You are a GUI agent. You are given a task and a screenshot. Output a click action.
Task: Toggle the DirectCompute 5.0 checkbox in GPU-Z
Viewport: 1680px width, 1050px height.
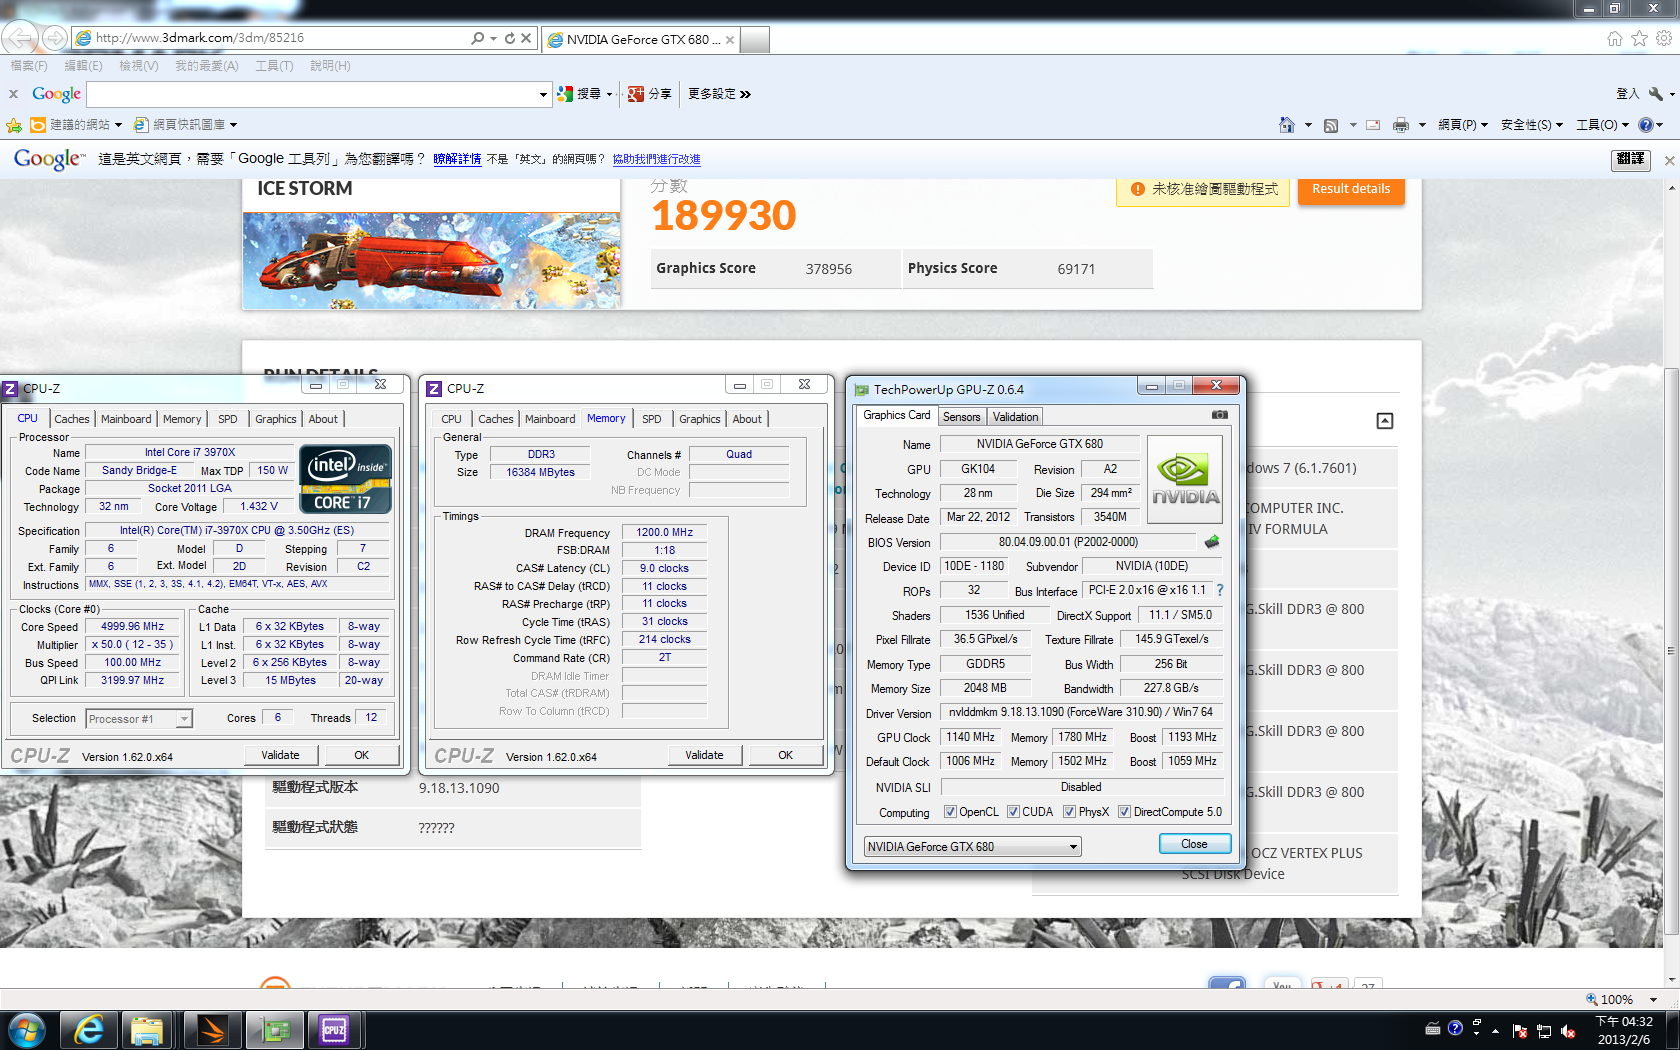click(1124, 812)
